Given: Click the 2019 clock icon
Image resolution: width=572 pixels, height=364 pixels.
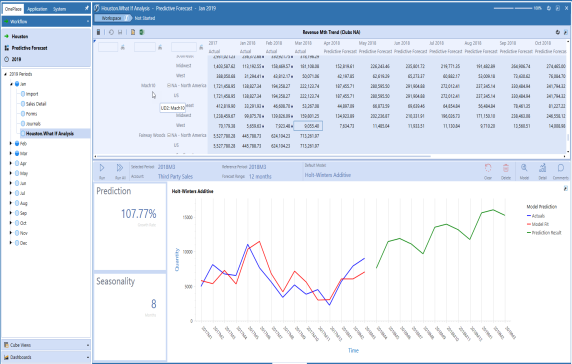Looking at the screenshot, I should tap(7, 59).
